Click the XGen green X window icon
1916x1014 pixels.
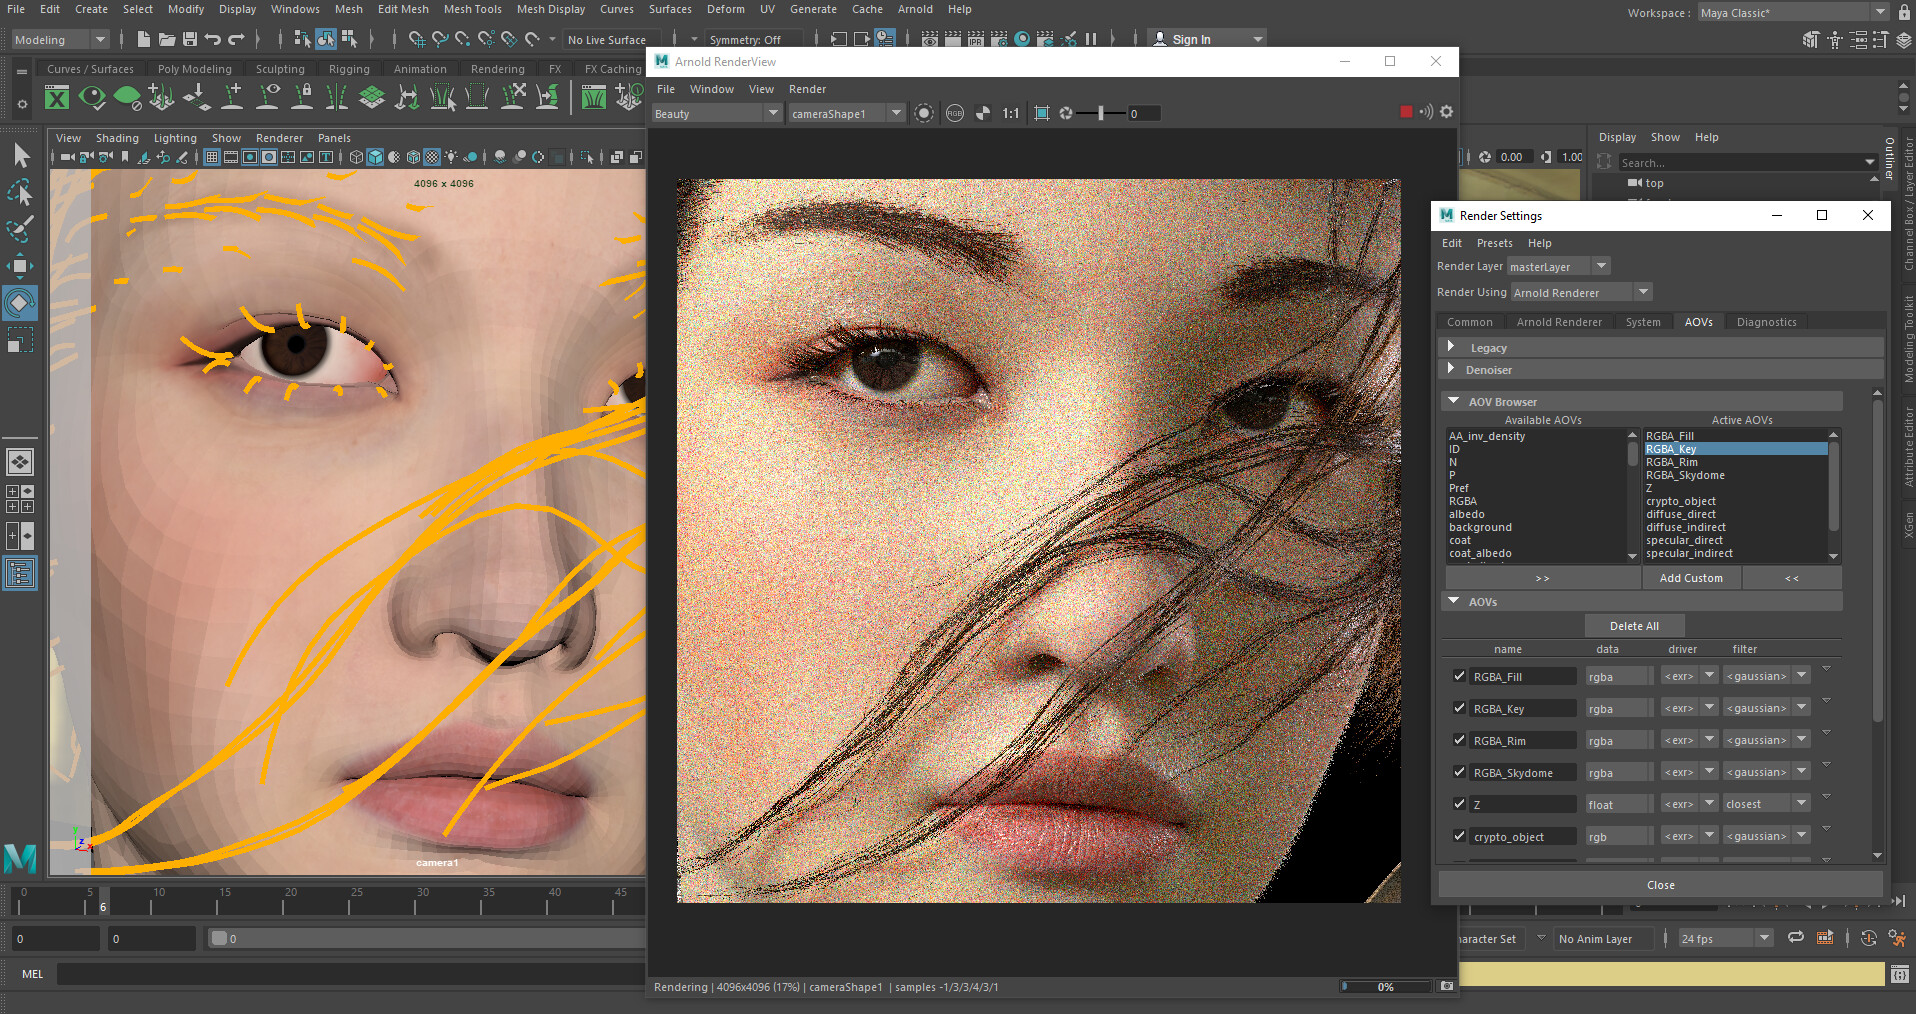(x=57, y=97)
